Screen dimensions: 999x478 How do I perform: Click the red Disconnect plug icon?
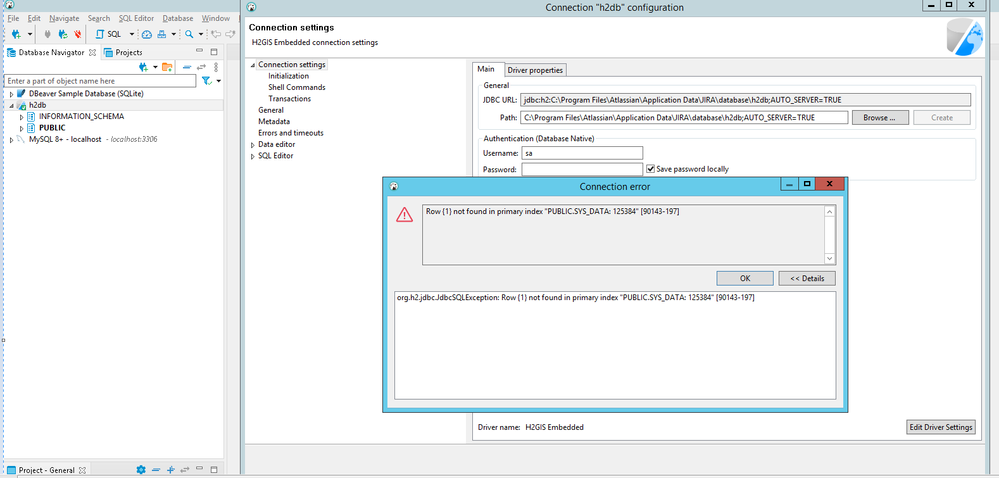click(77, 34)
